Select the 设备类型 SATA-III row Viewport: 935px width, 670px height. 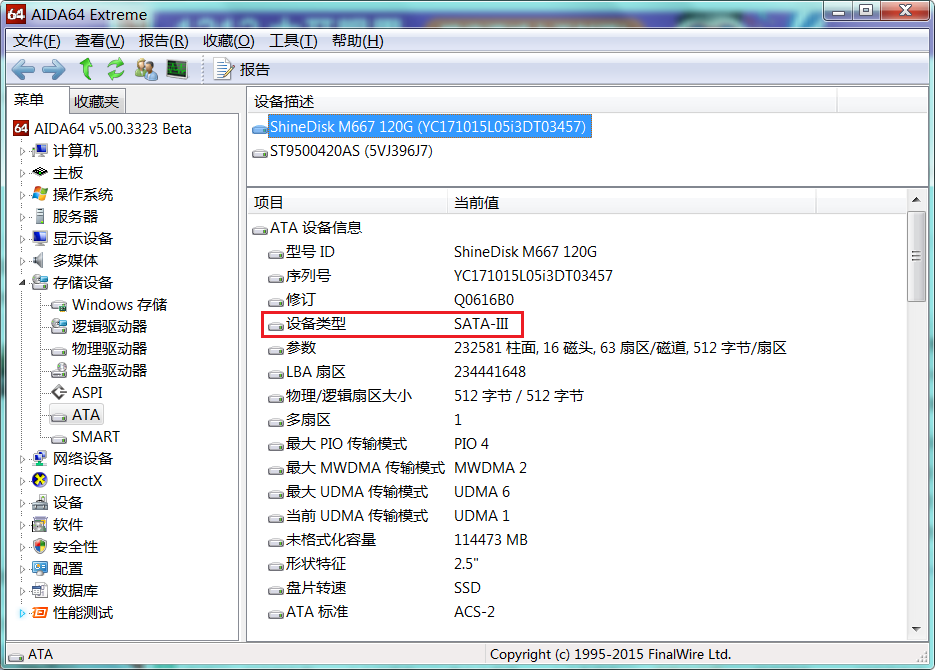pos(392,324)
